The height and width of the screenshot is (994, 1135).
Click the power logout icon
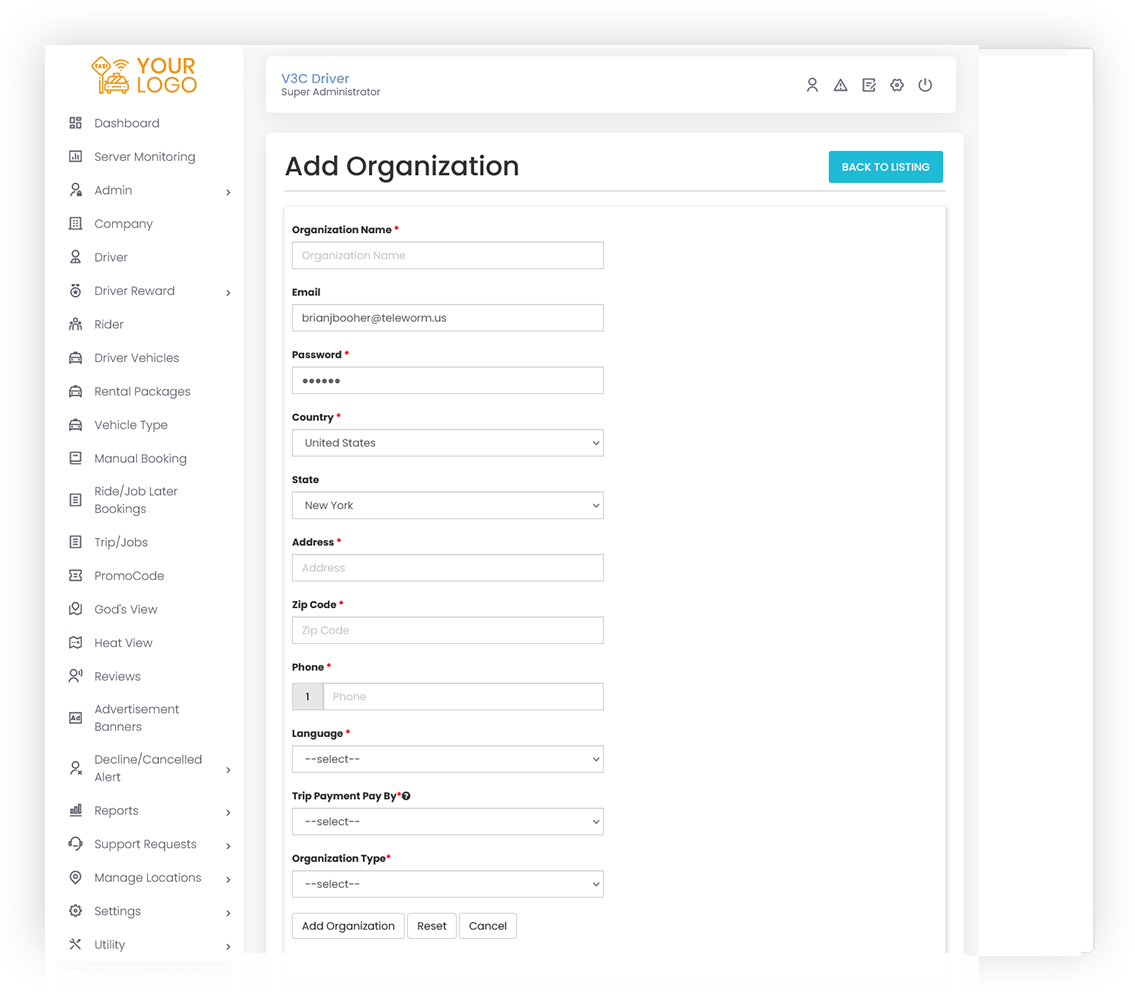925,85
